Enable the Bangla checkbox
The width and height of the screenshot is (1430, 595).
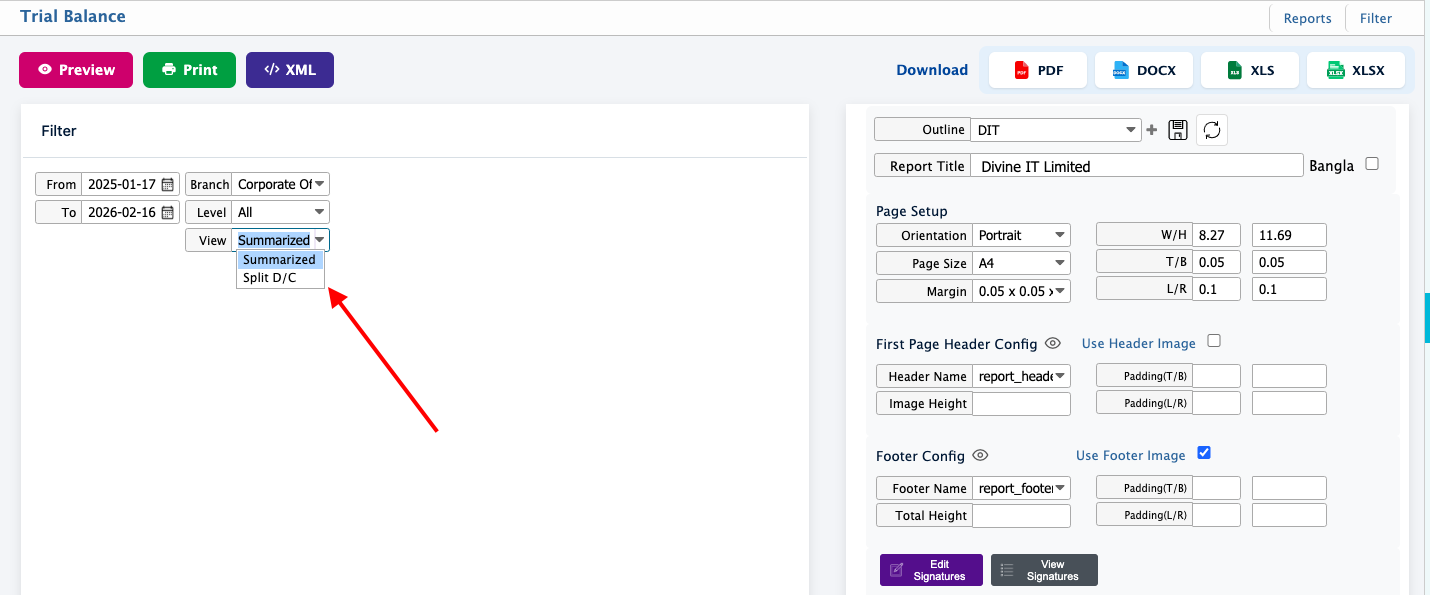[x=1372, y=164]
